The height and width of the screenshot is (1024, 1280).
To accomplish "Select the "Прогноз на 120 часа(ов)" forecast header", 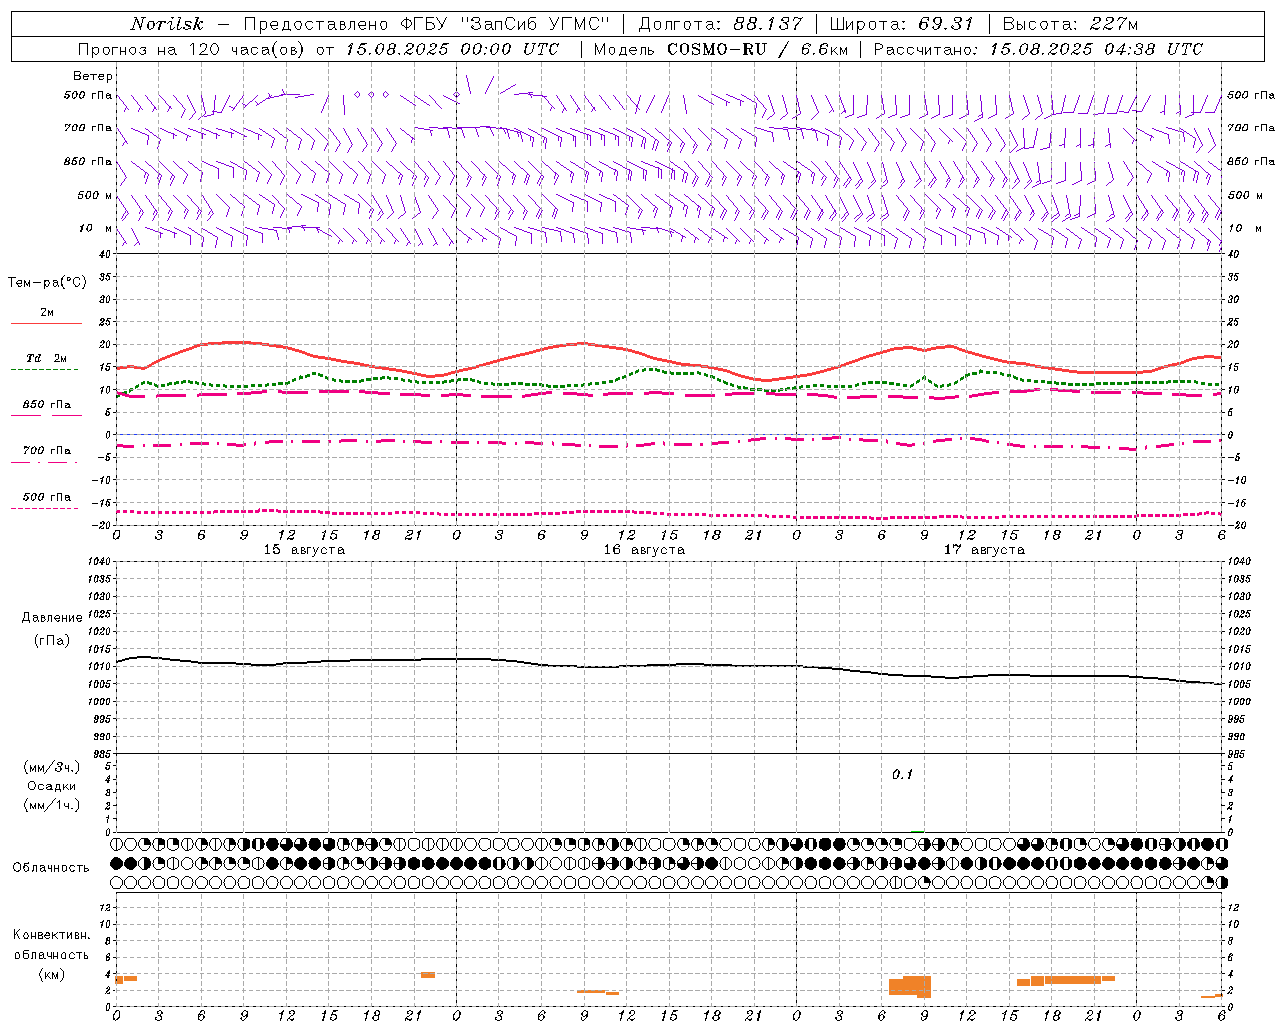I will tap(194, 49).
